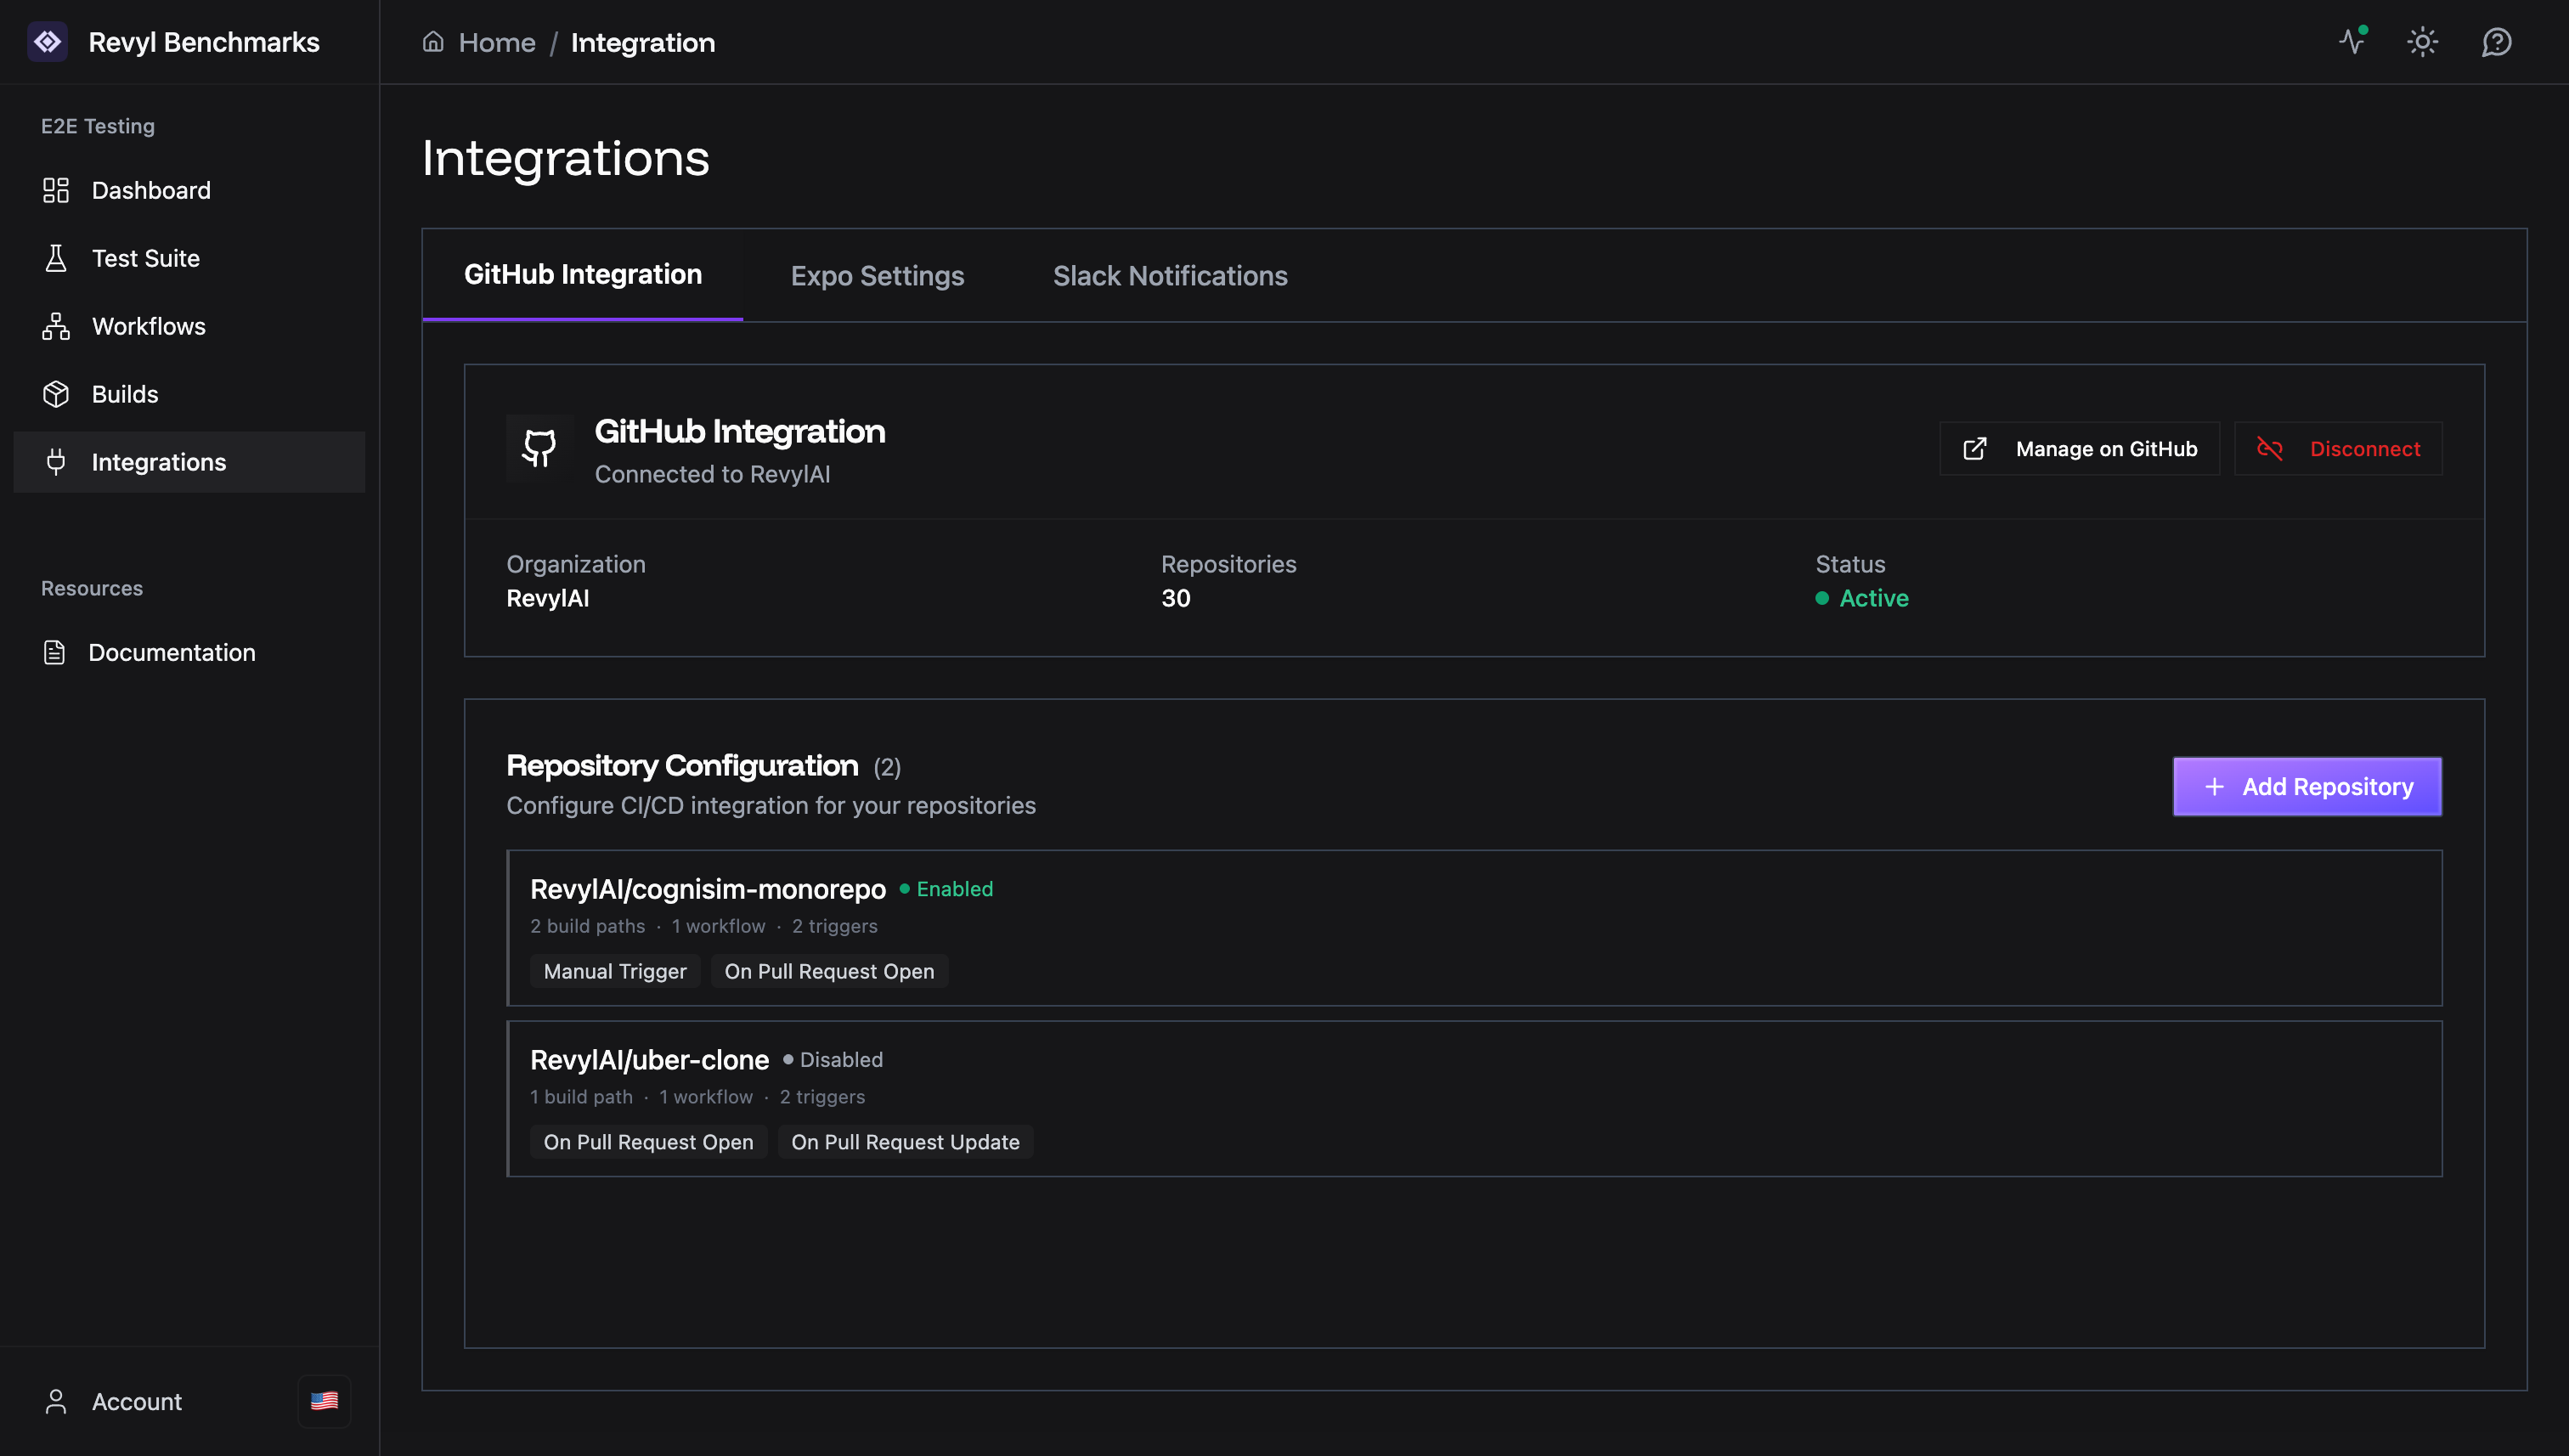The image size is (2569, 1456).
Task: Open the Dashboard panel
Action: [150, 190]
